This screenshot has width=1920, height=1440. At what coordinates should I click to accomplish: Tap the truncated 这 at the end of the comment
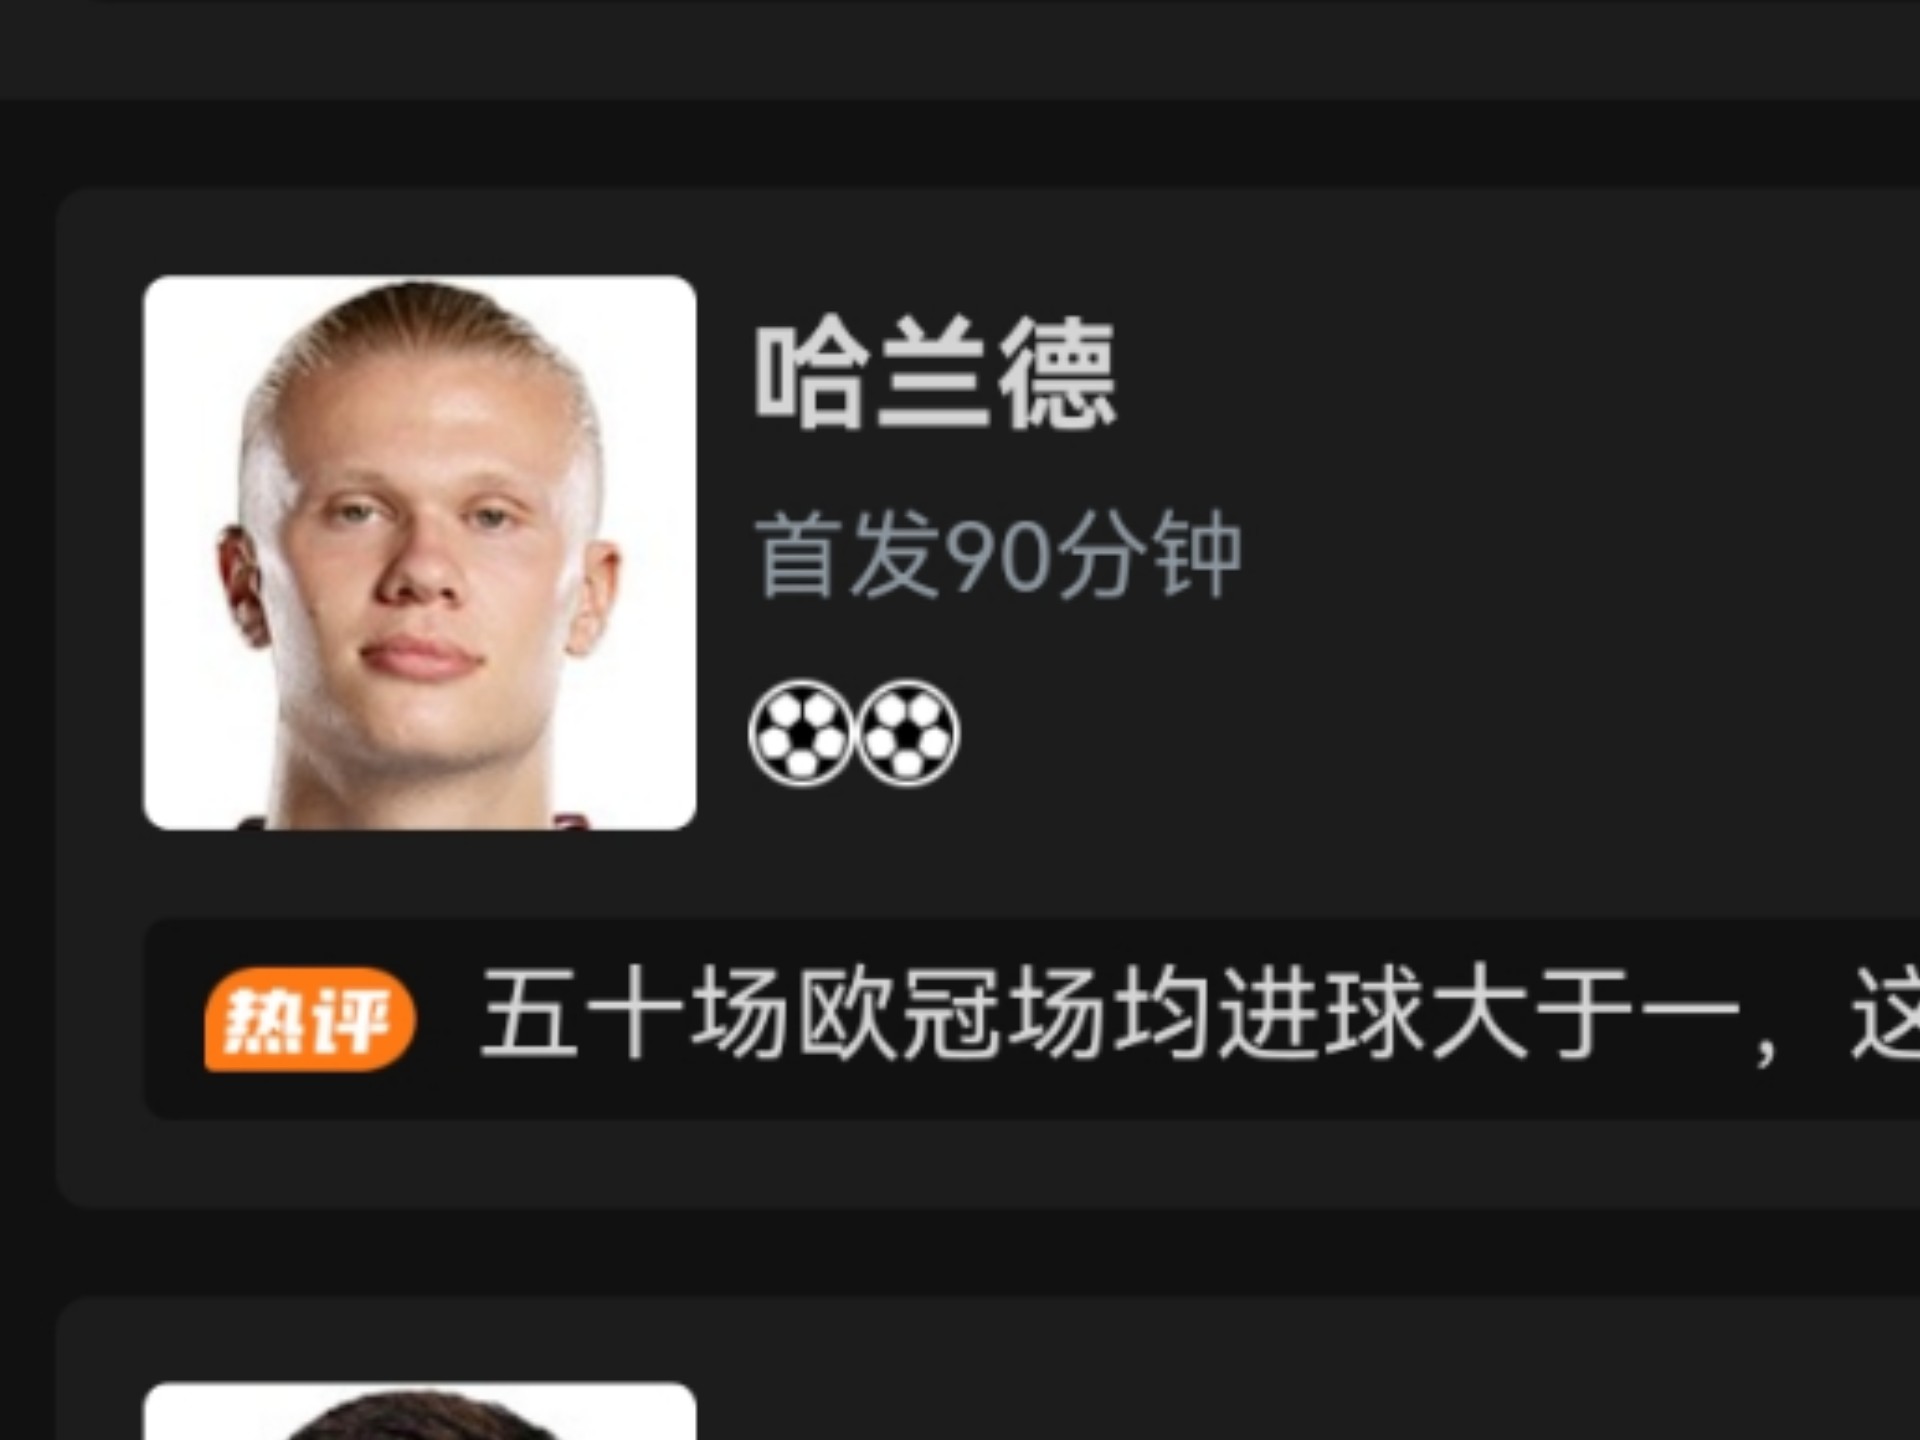click(1885, 1014)
